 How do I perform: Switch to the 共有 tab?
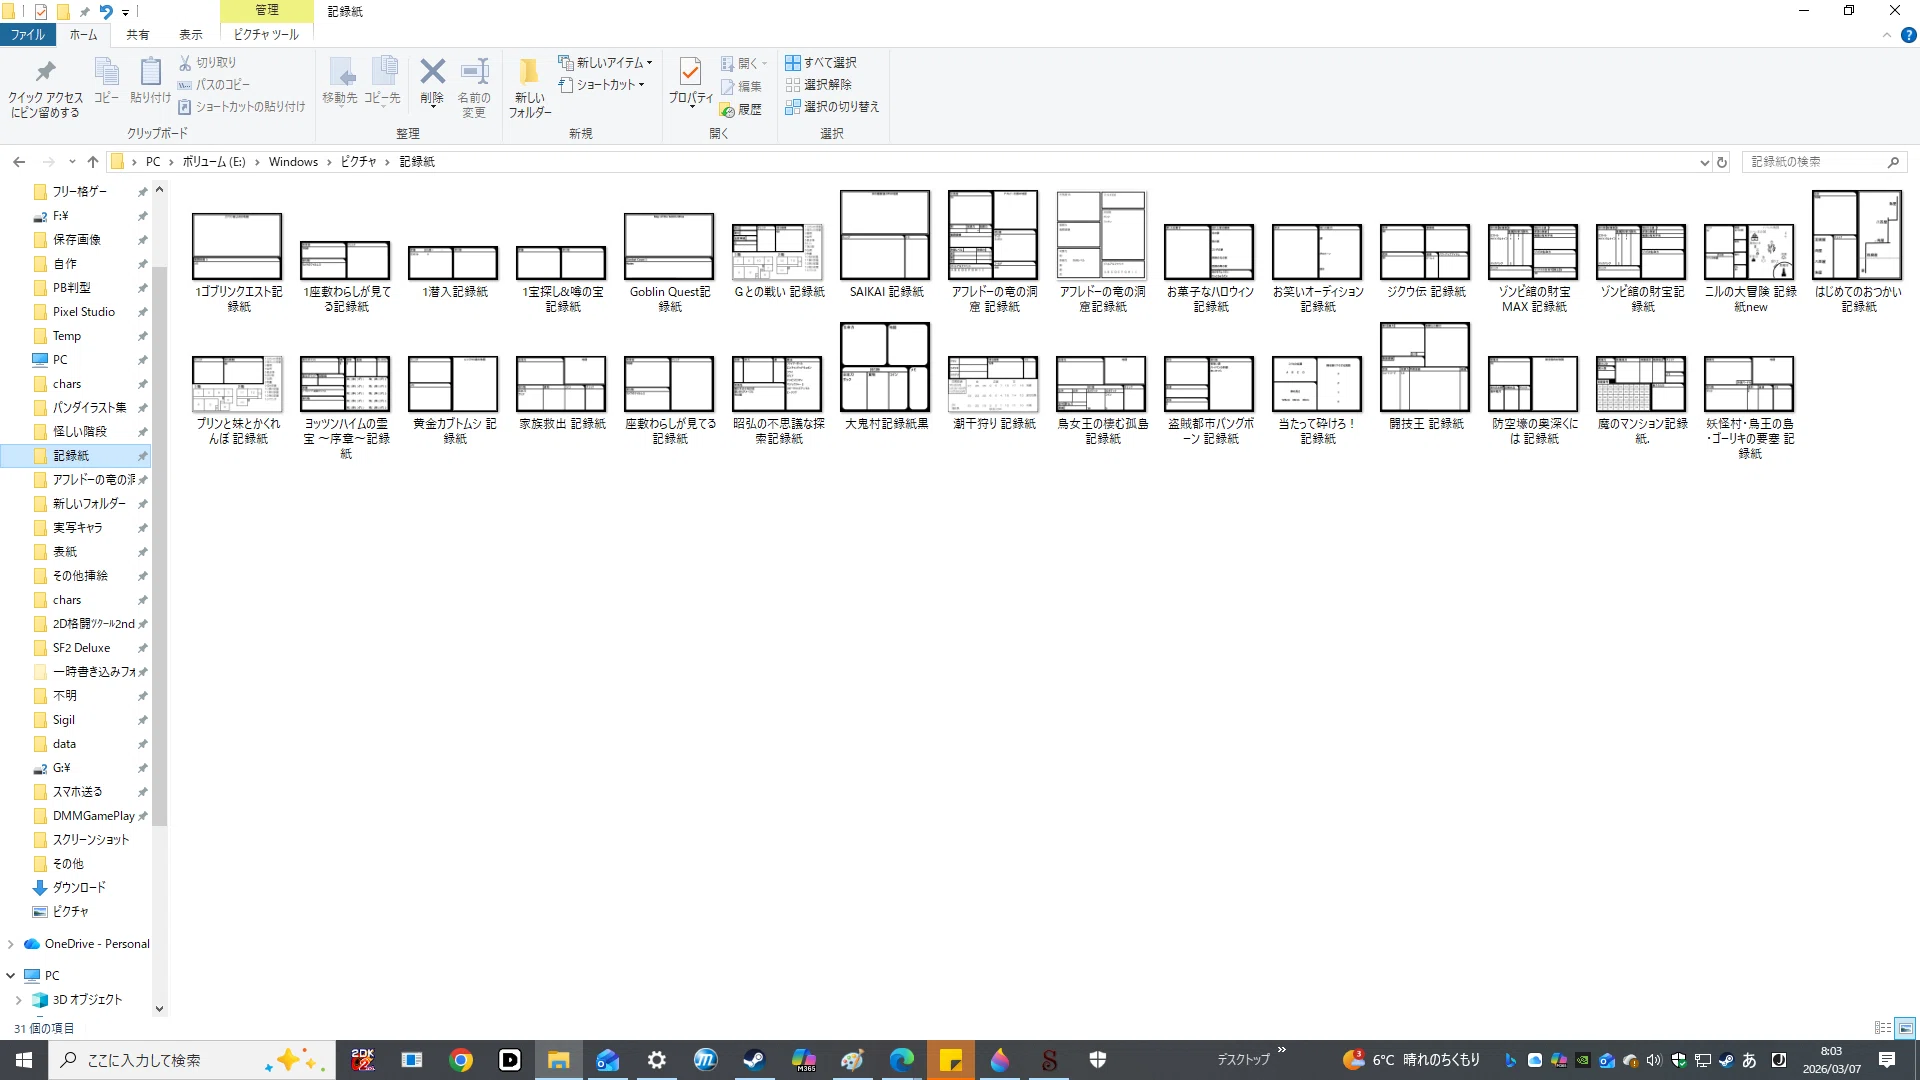click(138, 35)
